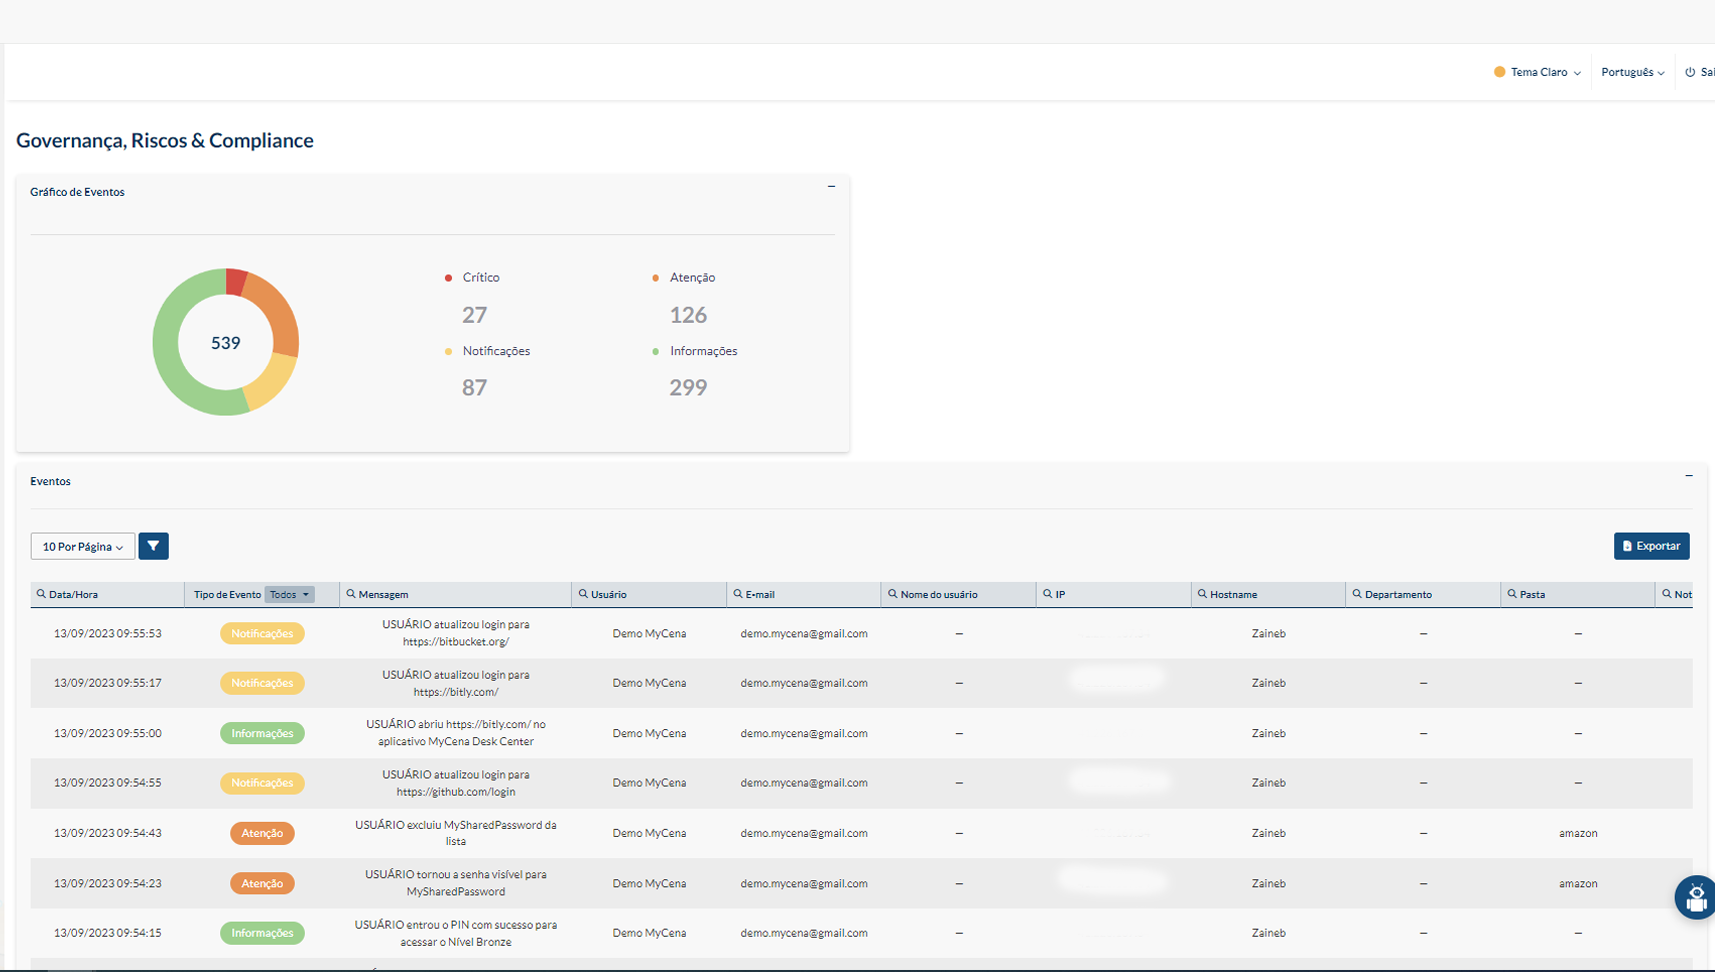Click Zaineb hostname in 09:54:15 row
Image resolution: width=1715 pixels, height=972 pixels.
1268,933
